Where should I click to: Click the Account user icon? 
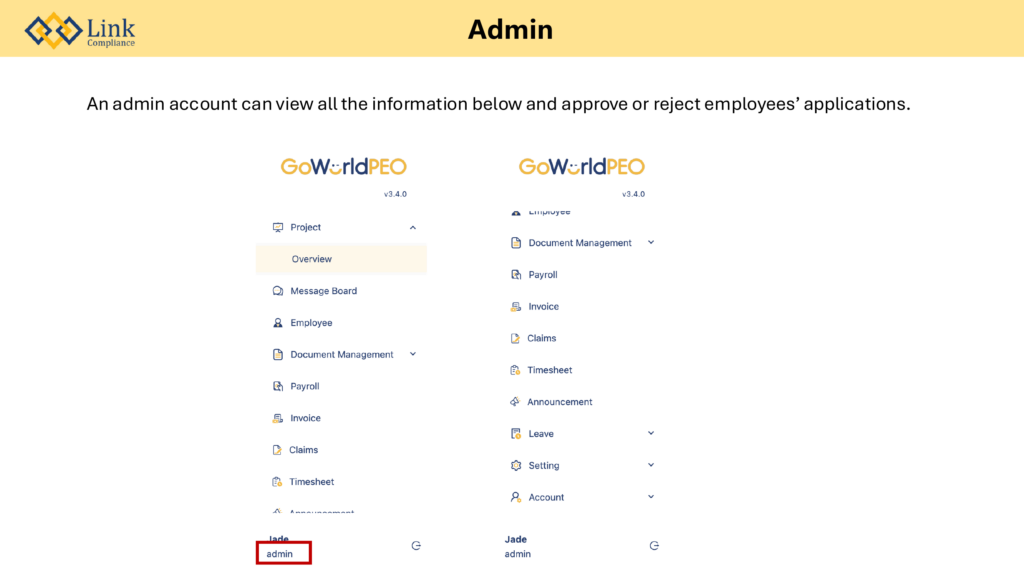pyautogui.click(x=516, y=497)
